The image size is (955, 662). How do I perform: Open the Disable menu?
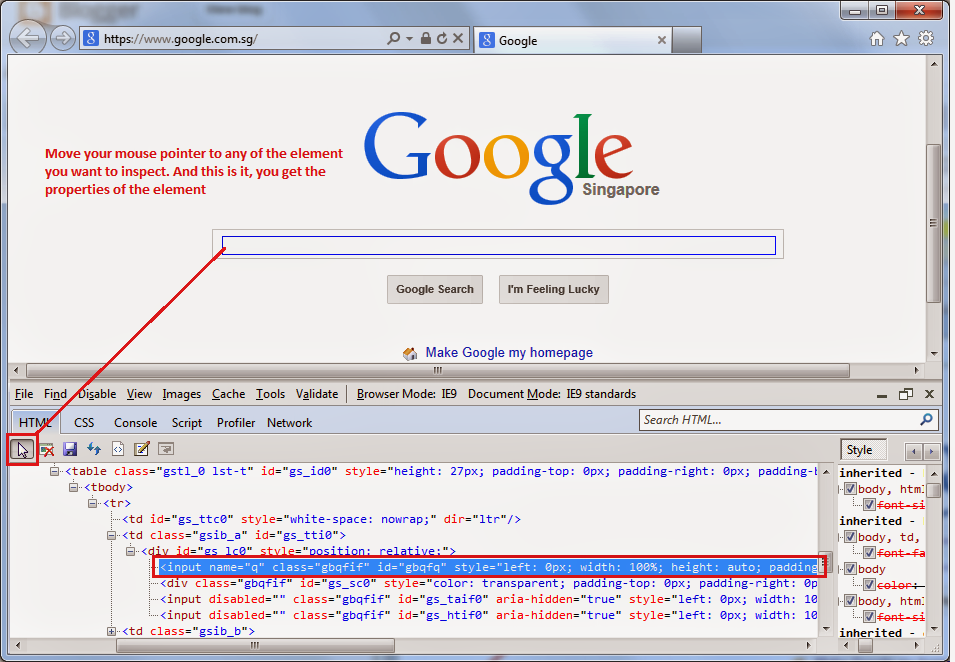click(x=97, y=394)
